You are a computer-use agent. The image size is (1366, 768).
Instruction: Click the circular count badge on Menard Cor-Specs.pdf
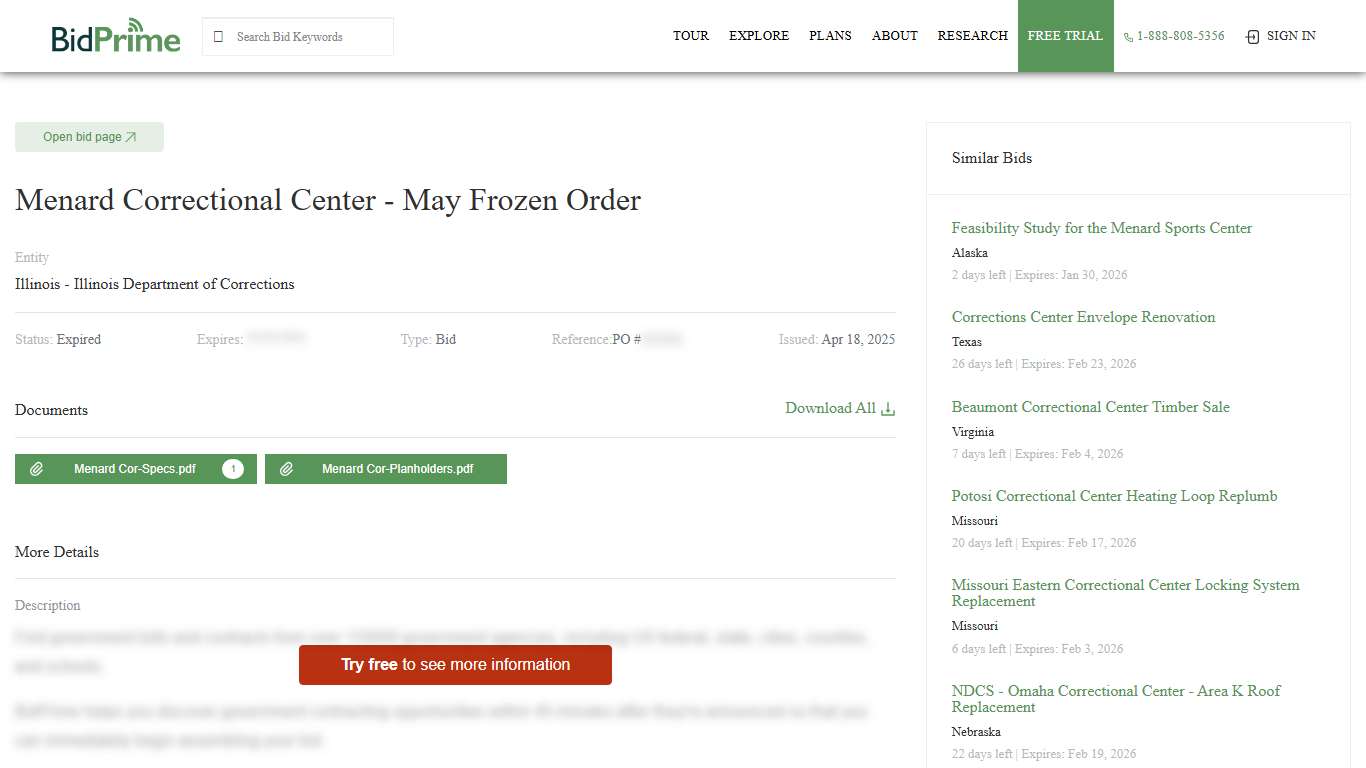click(x=233, y=468)
